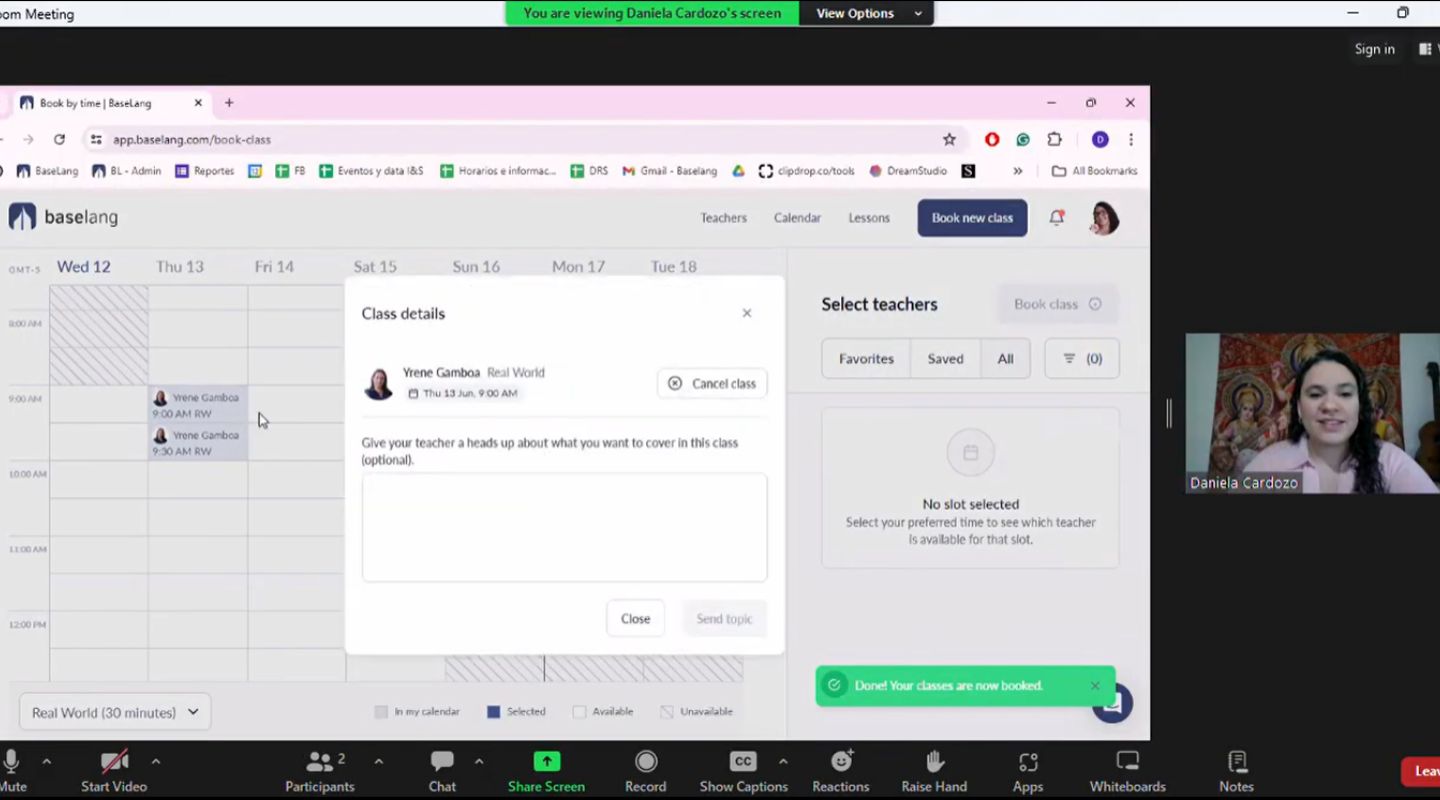Image resolution: width=1440 pixels, height=800 pixels.
Task: Select the Saved teachers tab
Action: pyautogui.click(x=945, y=359)
